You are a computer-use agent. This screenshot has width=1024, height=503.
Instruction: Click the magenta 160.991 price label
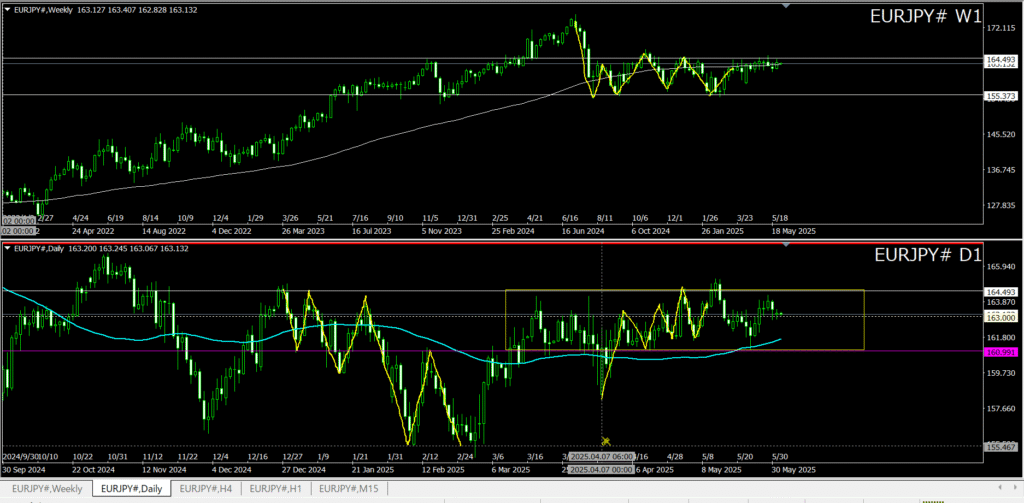click(1000, 353)
